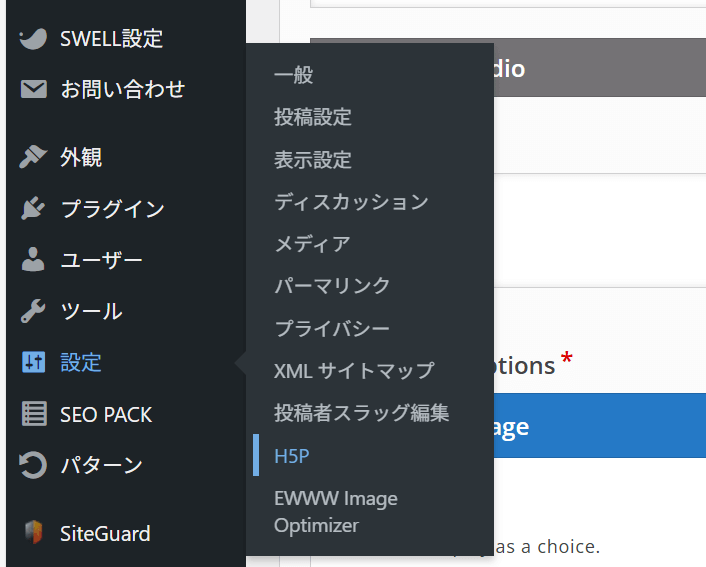Click the プラグイン plug icon
The image size is (706, 567).
[33, 209]
